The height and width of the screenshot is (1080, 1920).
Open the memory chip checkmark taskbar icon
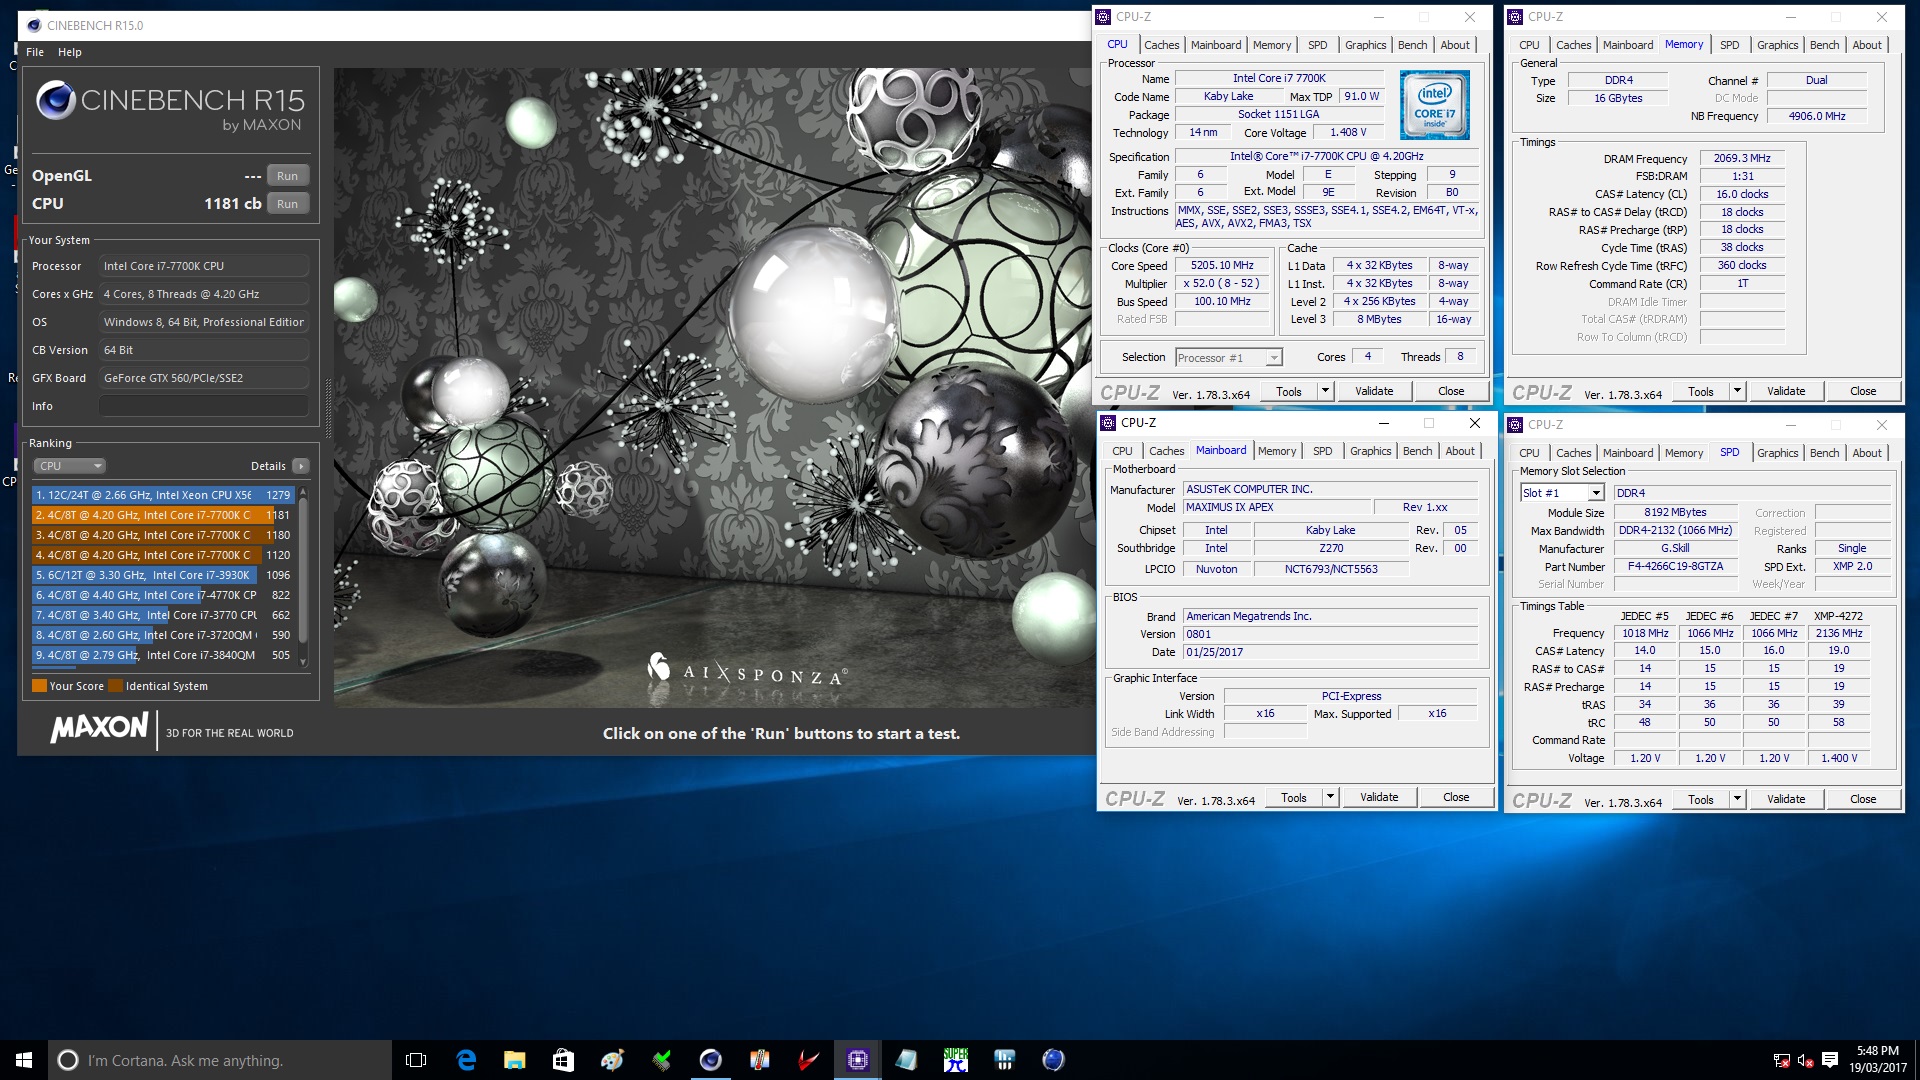[661, 1060]
